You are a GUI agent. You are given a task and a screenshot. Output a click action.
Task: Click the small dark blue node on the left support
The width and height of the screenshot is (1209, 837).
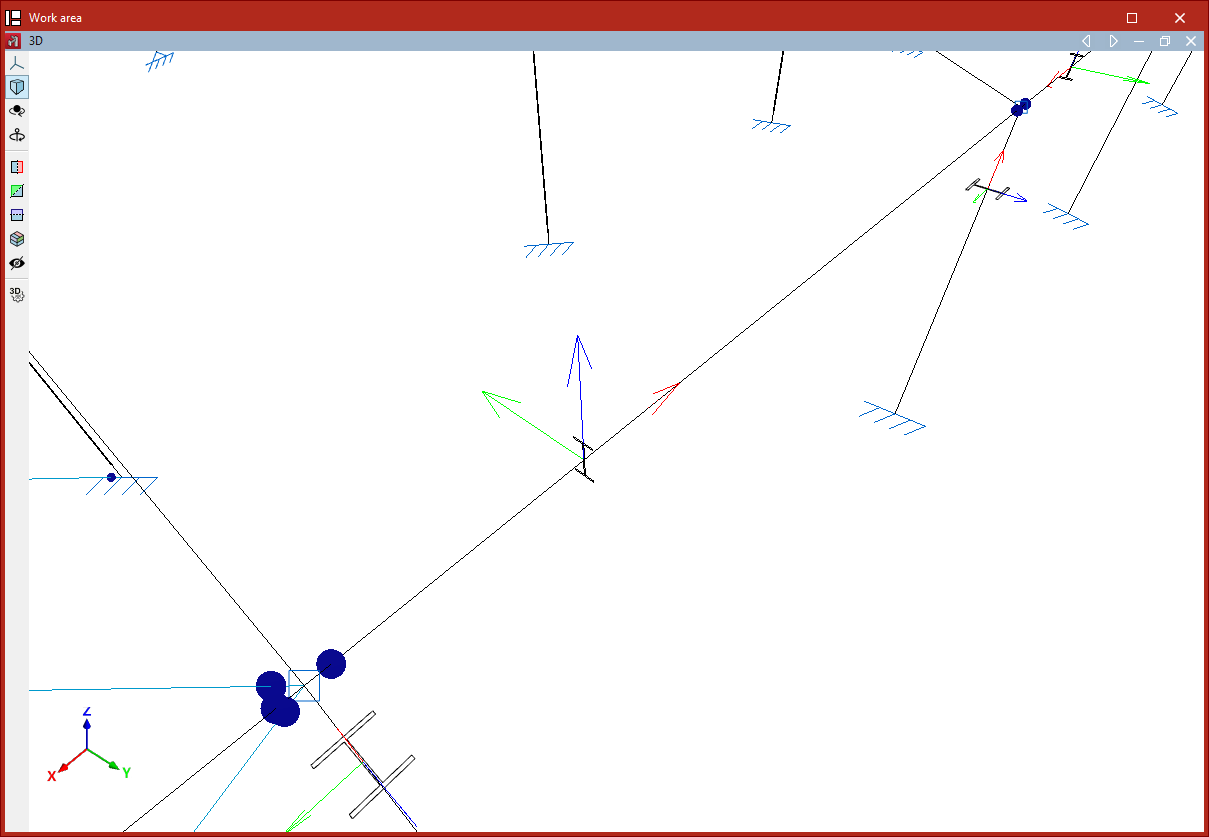pyautogui.click(x=112, y=477)
